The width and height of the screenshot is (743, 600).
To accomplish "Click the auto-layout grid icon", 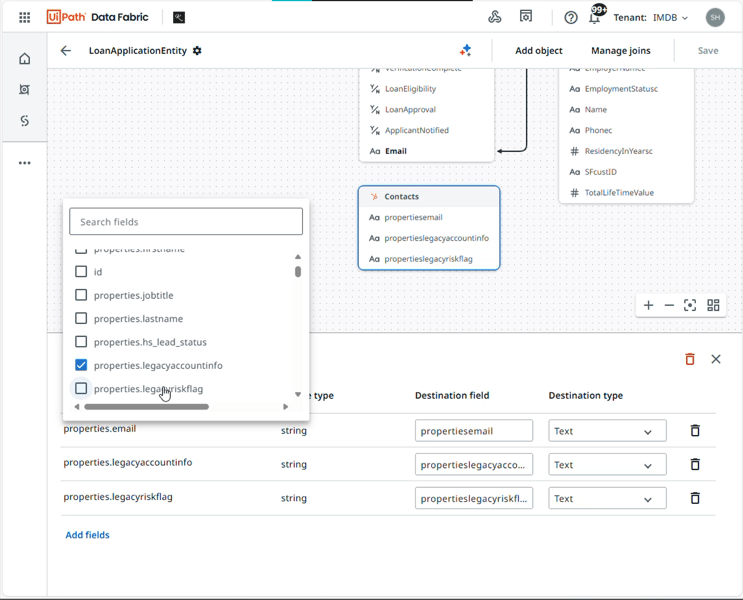I will coord(713,305).
